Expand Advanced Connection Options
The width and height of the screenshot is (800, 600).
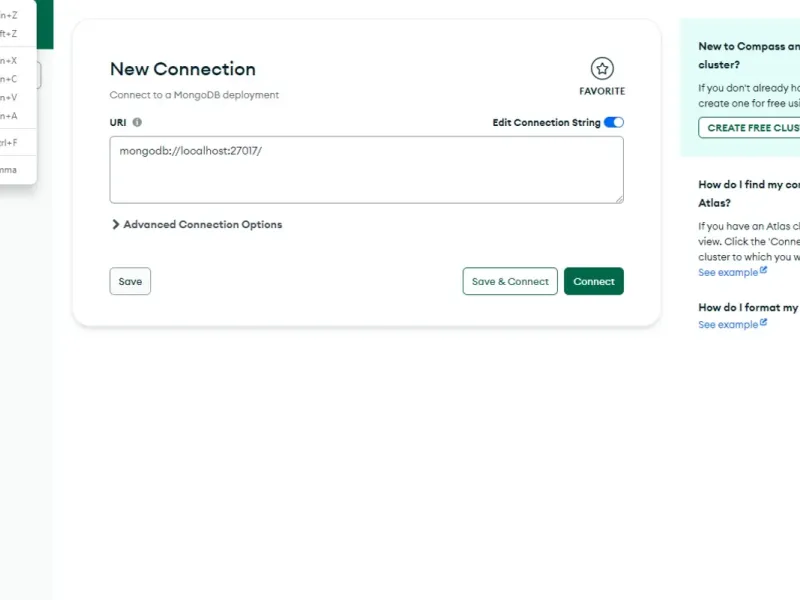(197, 225)
